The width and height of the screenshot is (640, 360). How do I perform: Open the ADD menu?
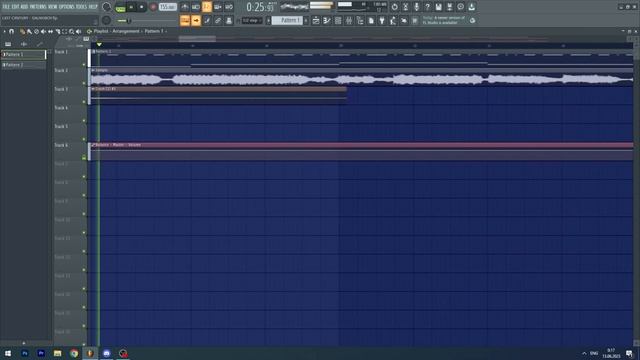click(24, 7)
